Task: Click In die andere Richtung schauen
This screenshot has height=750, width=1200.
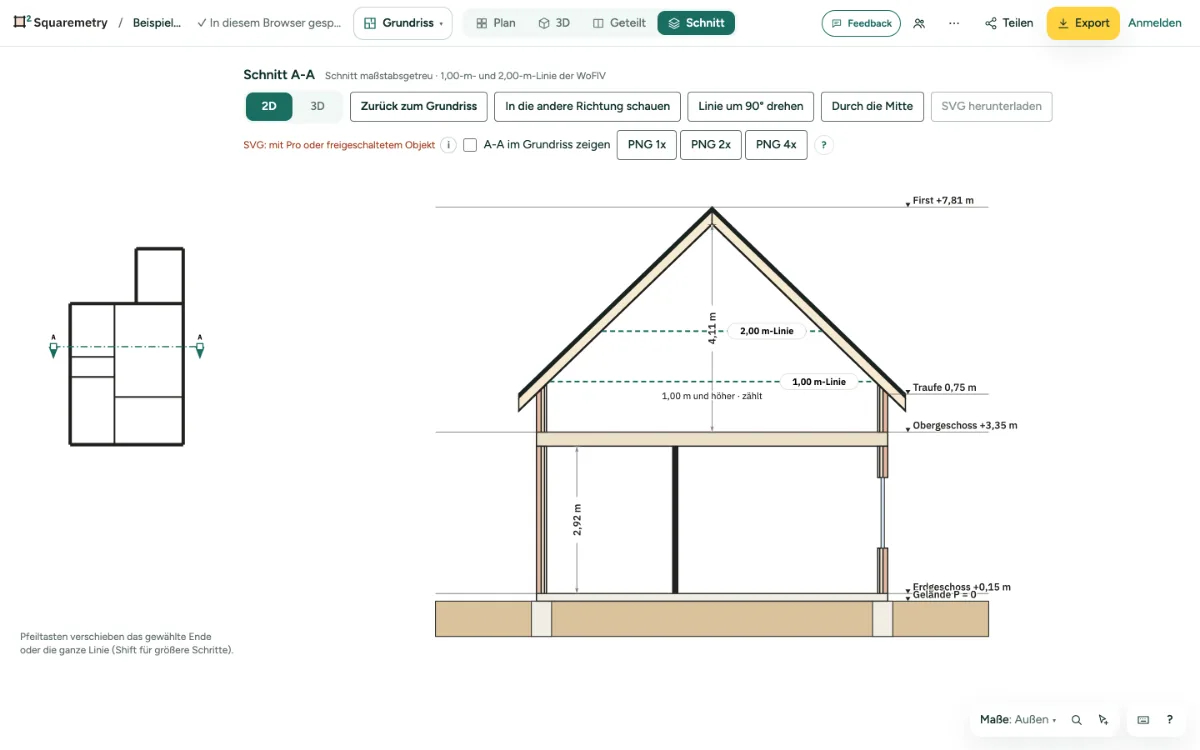Action: point(588,106)
